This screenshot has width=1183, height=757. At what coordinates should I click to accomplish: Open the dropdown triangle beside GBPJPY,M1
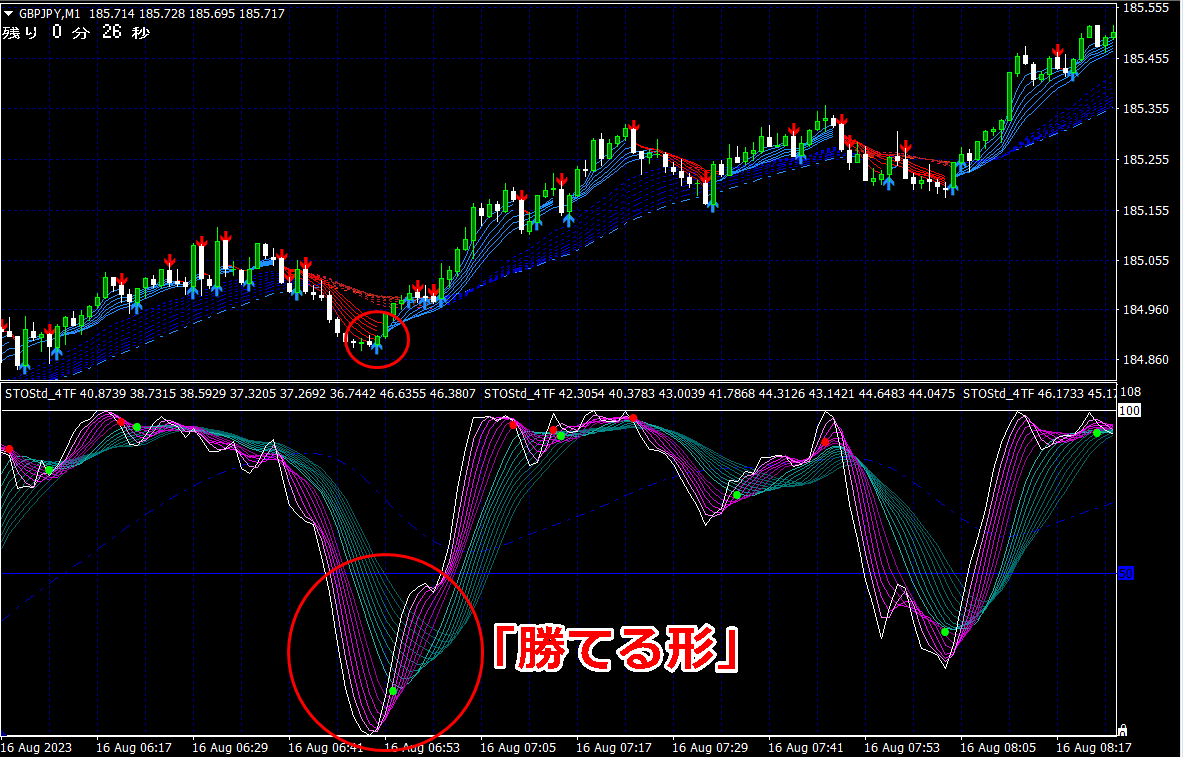(x=8, y=13)
